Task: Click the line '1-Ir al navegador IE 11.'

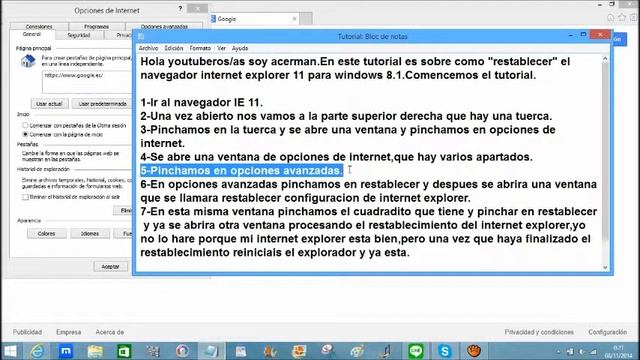Action: [202, 102]
